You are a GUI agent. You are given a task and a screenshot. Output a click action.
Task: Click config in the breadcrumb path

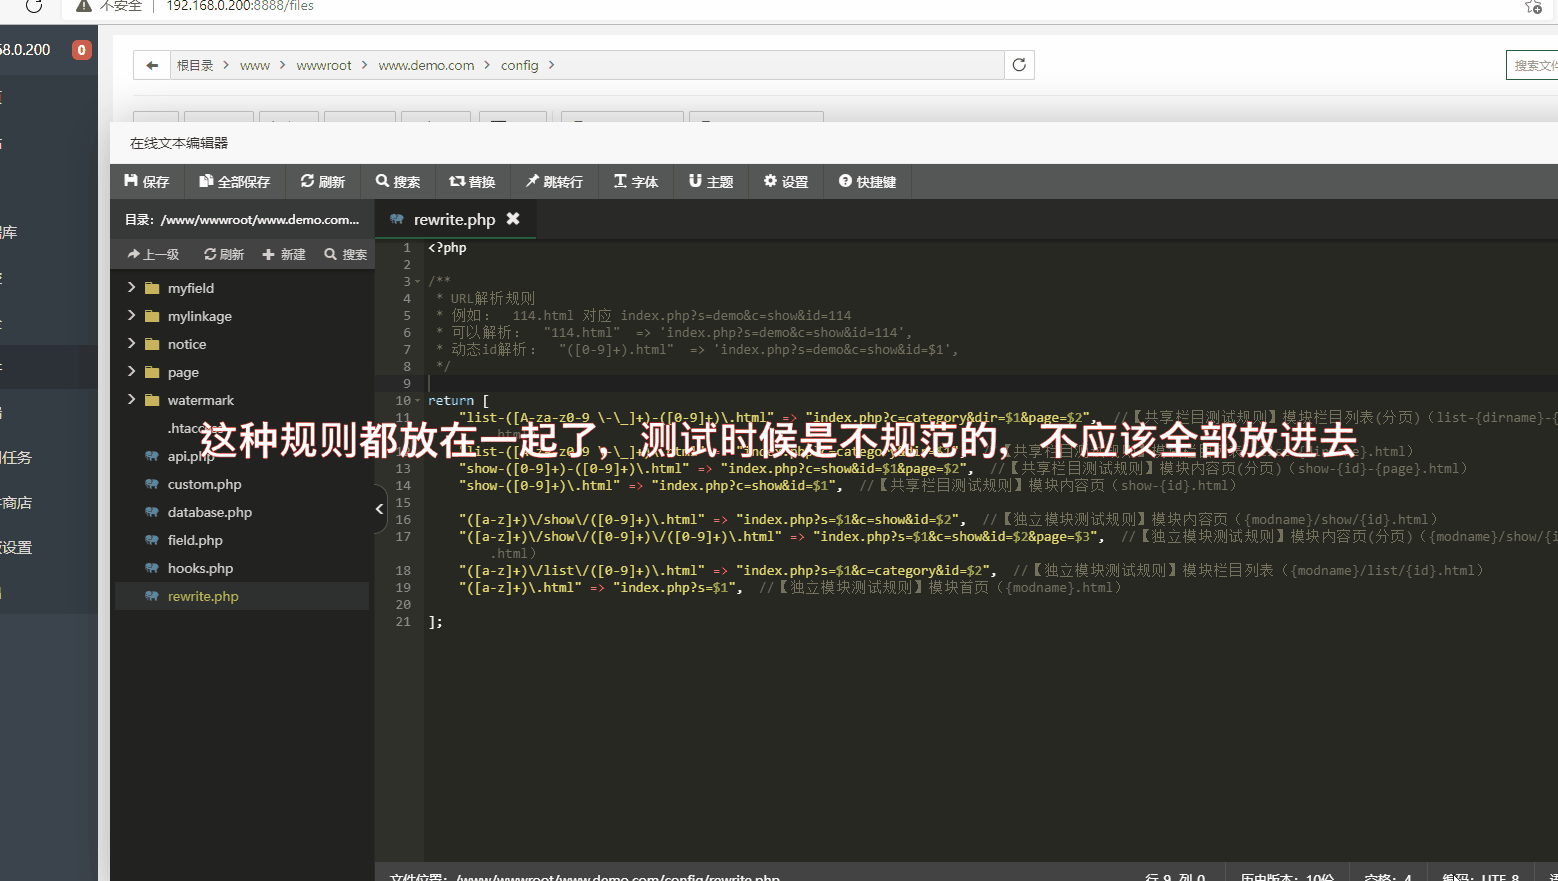click(x=520, y=65)
